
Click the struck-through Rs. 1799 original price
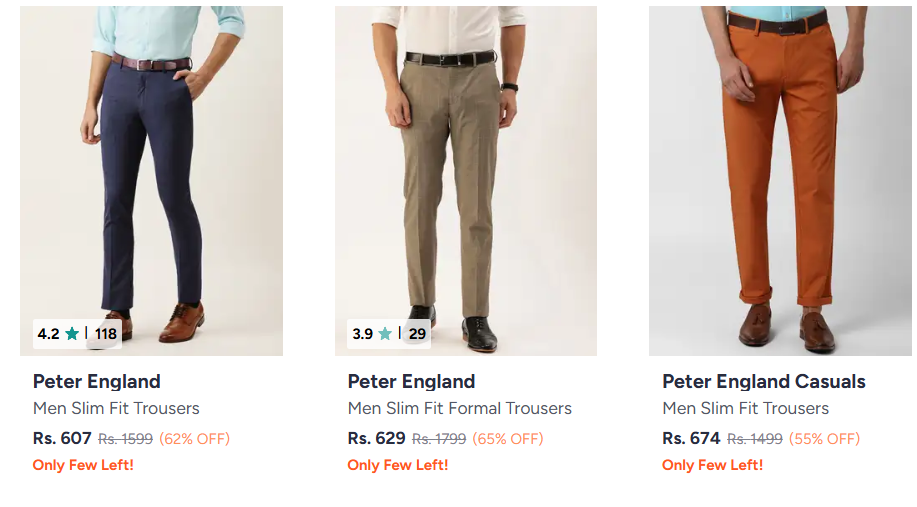point(439,438)
